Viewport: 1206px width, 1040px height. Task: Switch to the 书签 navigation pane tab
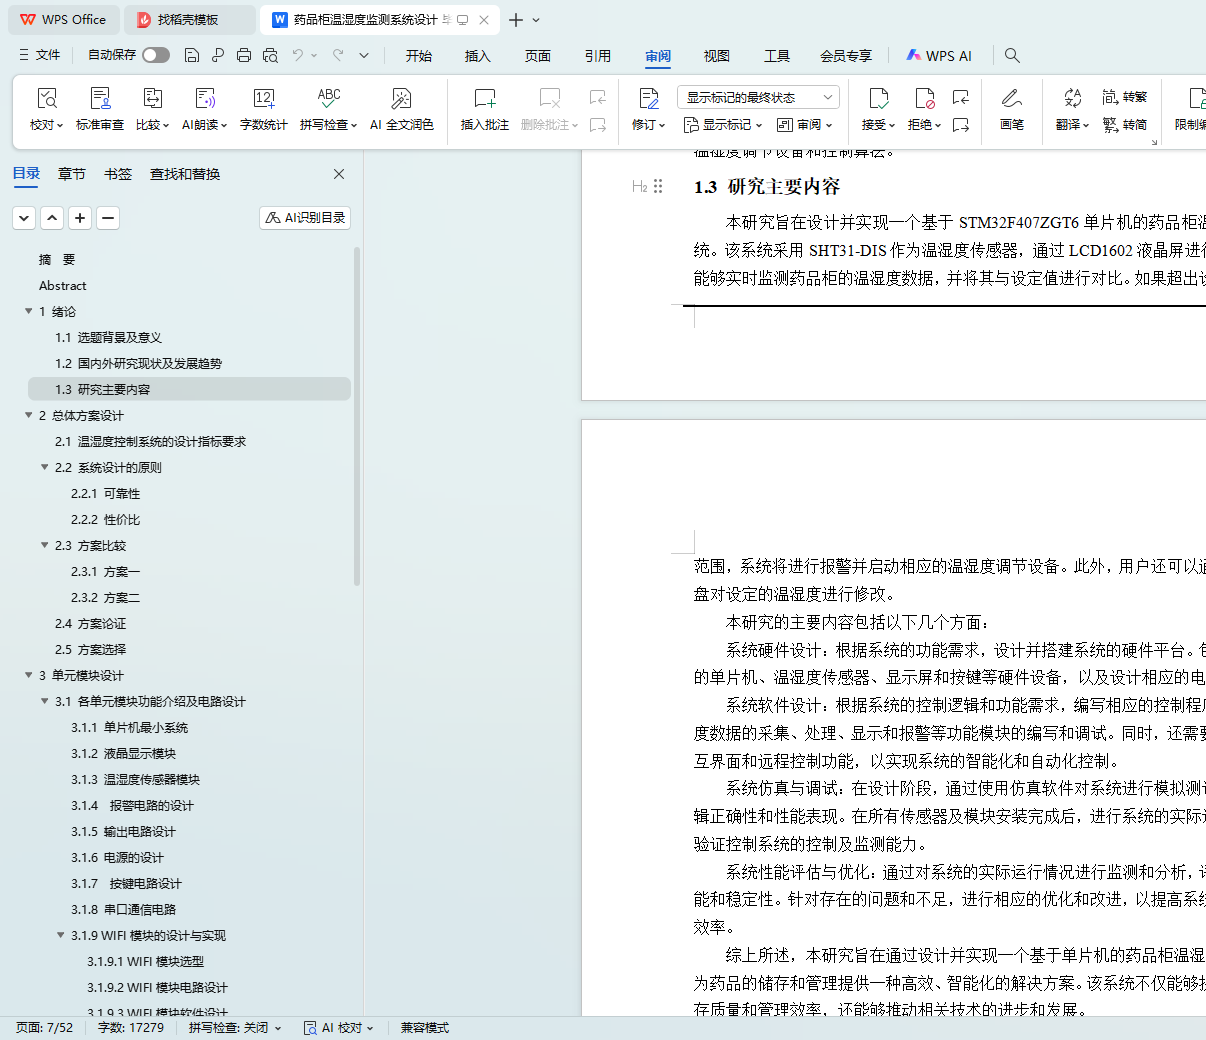[x=118, y=174]
